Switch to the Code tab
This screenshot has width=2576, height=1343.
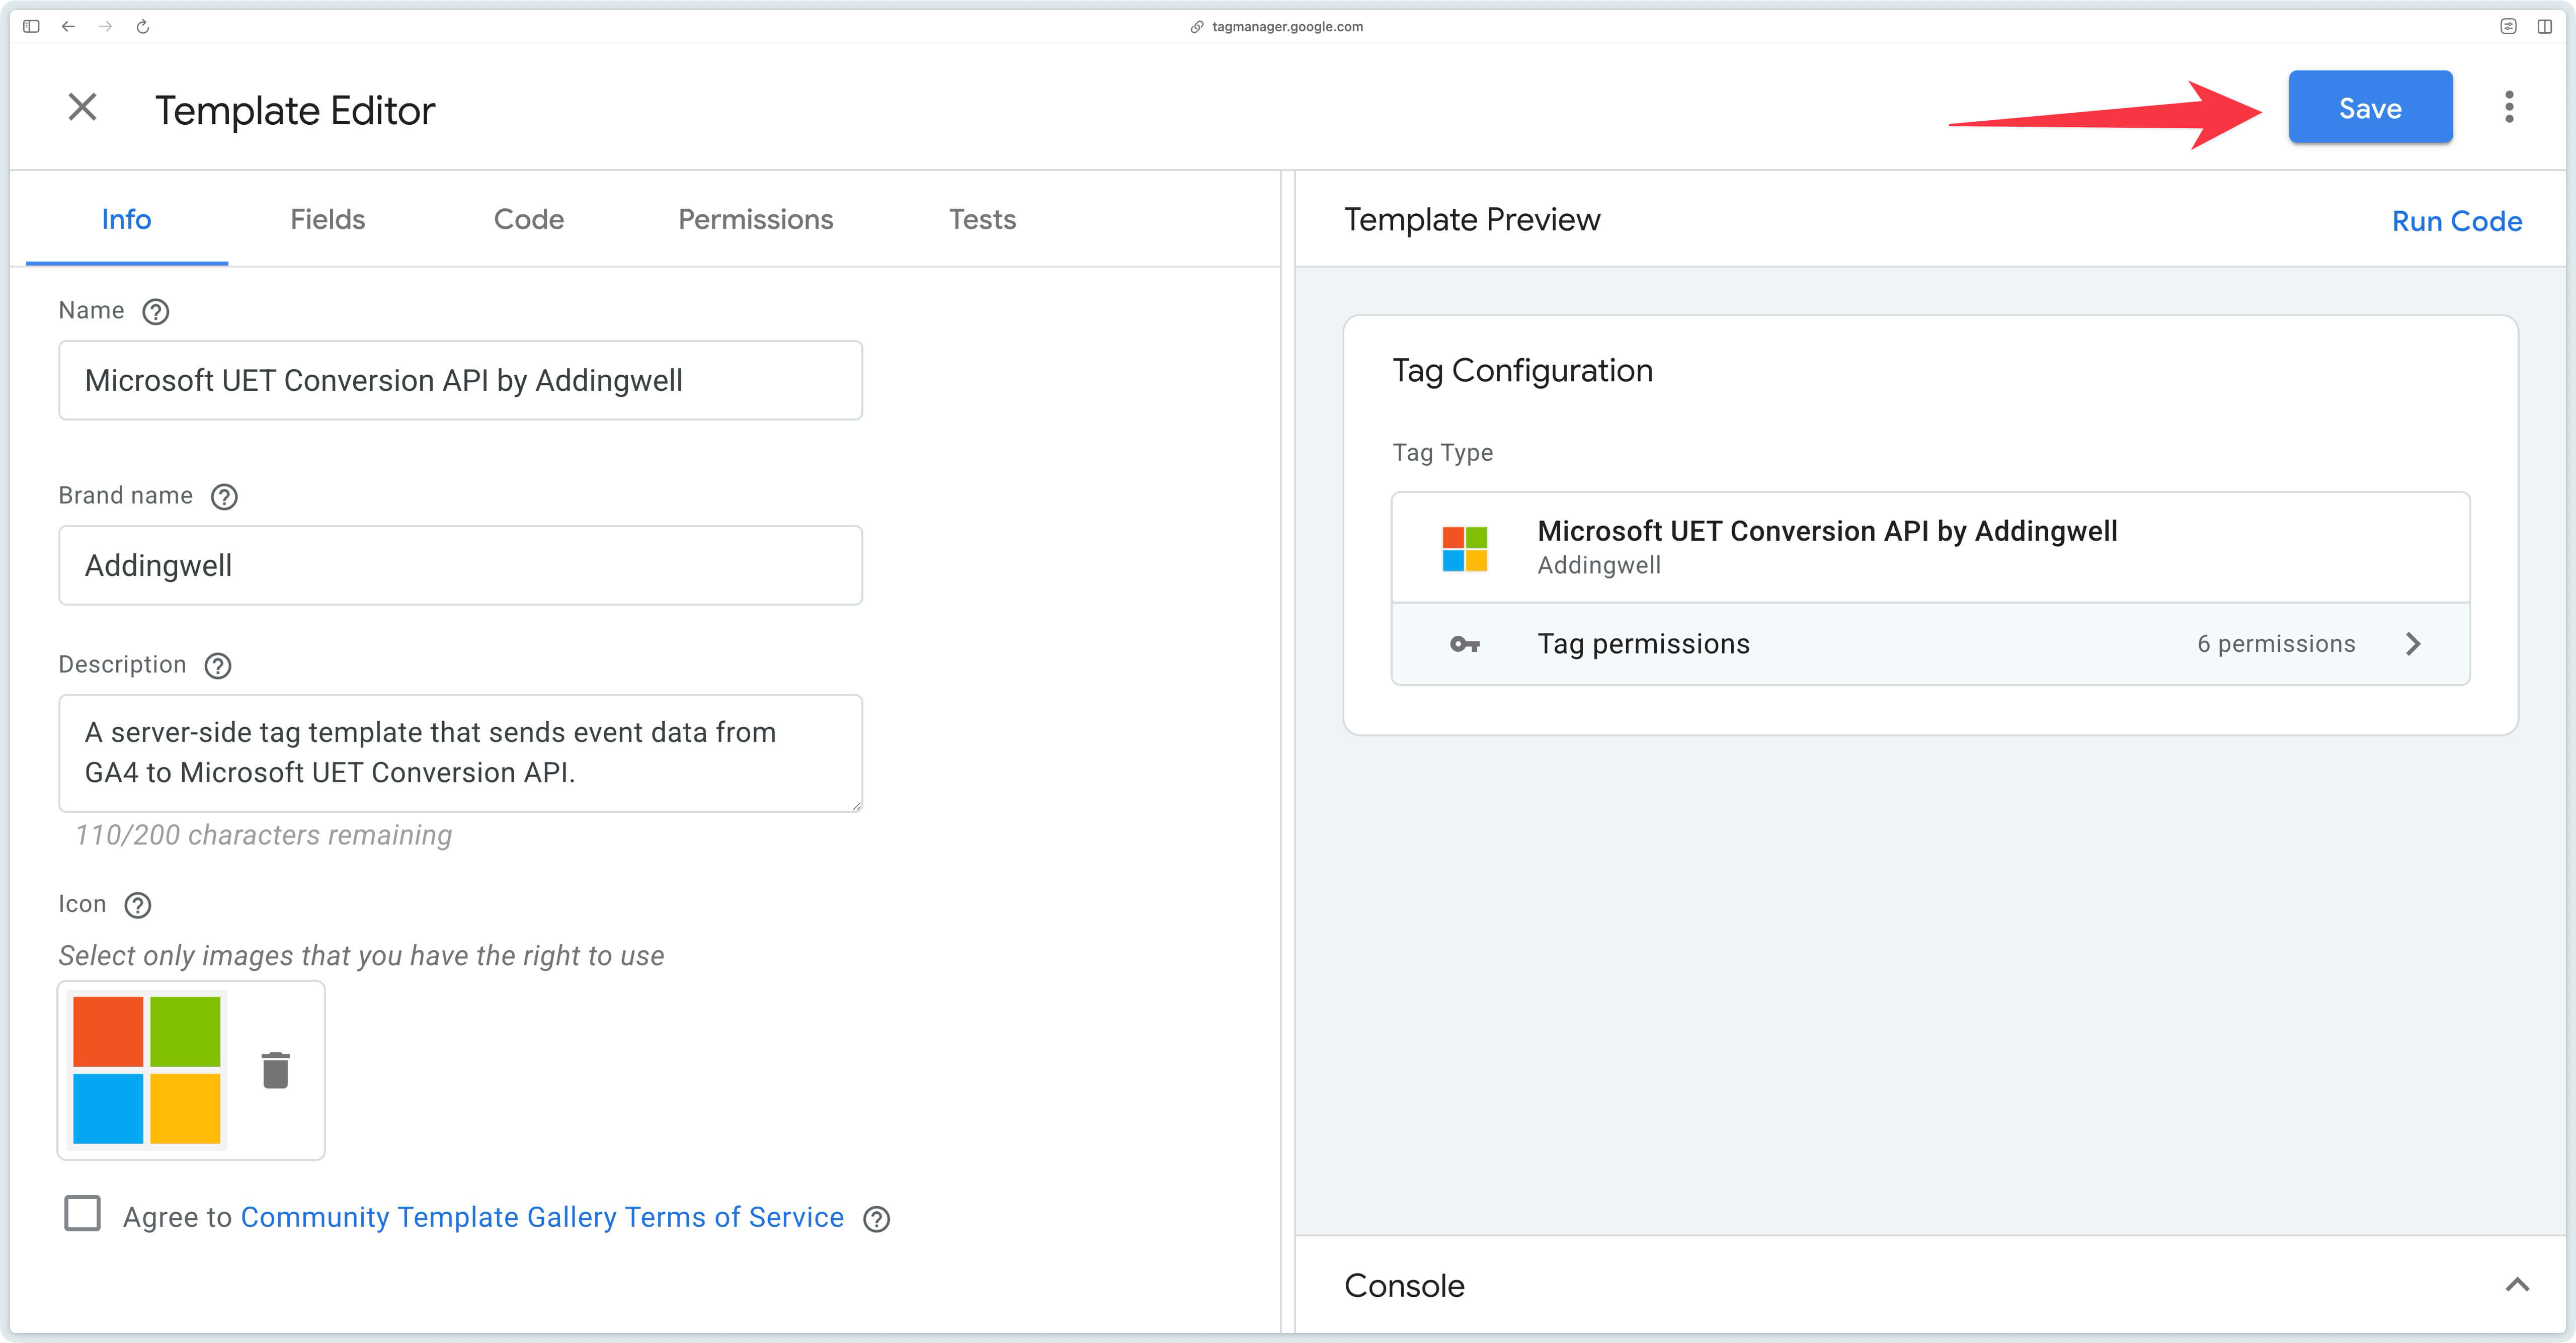click(x=529, y=219)
